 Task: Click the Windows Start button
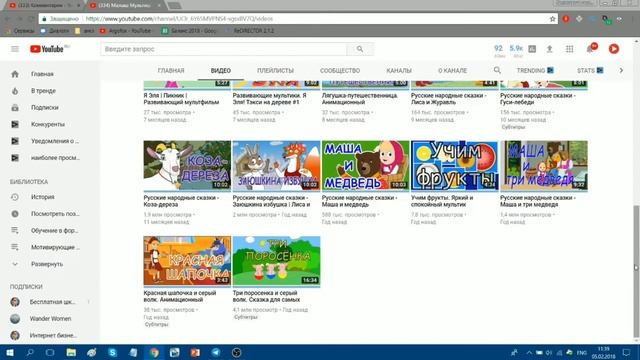click(10, 352)
